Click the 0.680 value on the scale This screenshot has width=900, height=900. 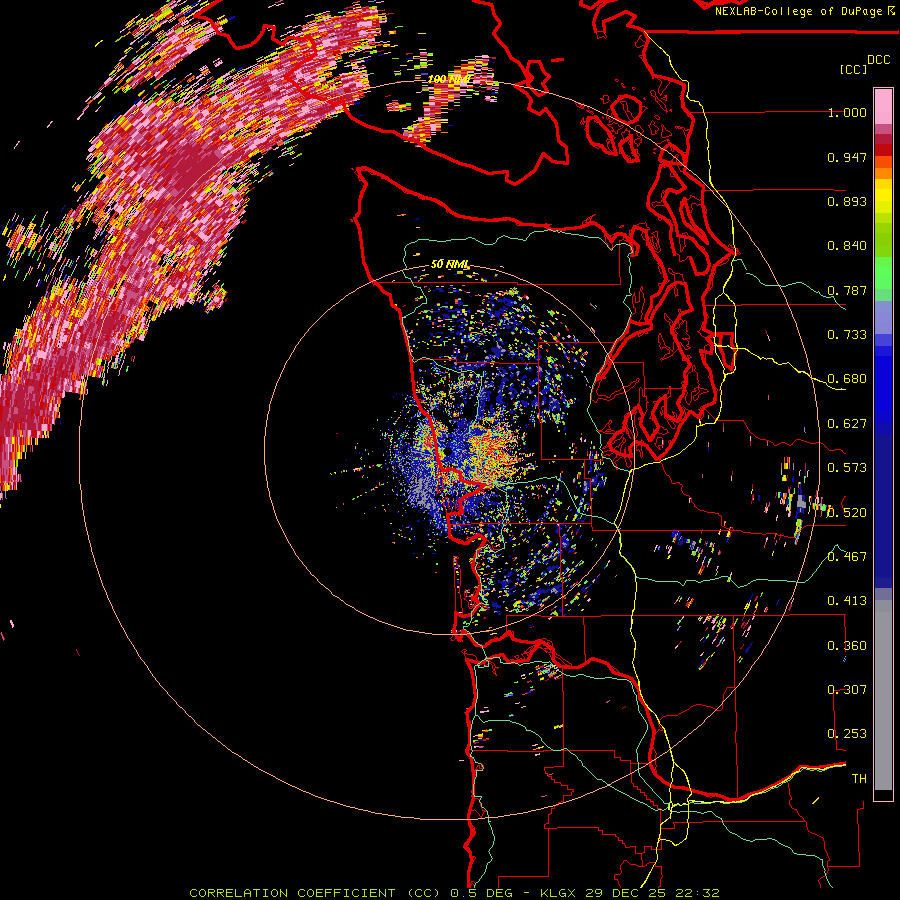pyautogui.click(x=847, y=379)
